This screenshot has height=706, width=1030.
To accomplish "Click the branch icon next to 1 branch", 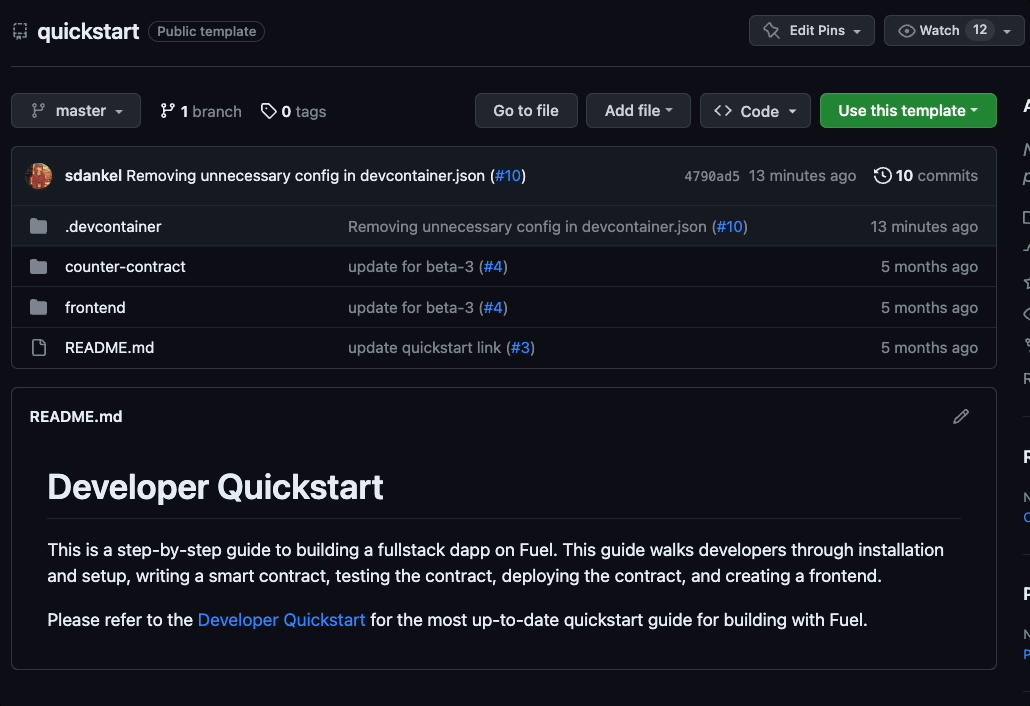I will [x=167, y=111].
